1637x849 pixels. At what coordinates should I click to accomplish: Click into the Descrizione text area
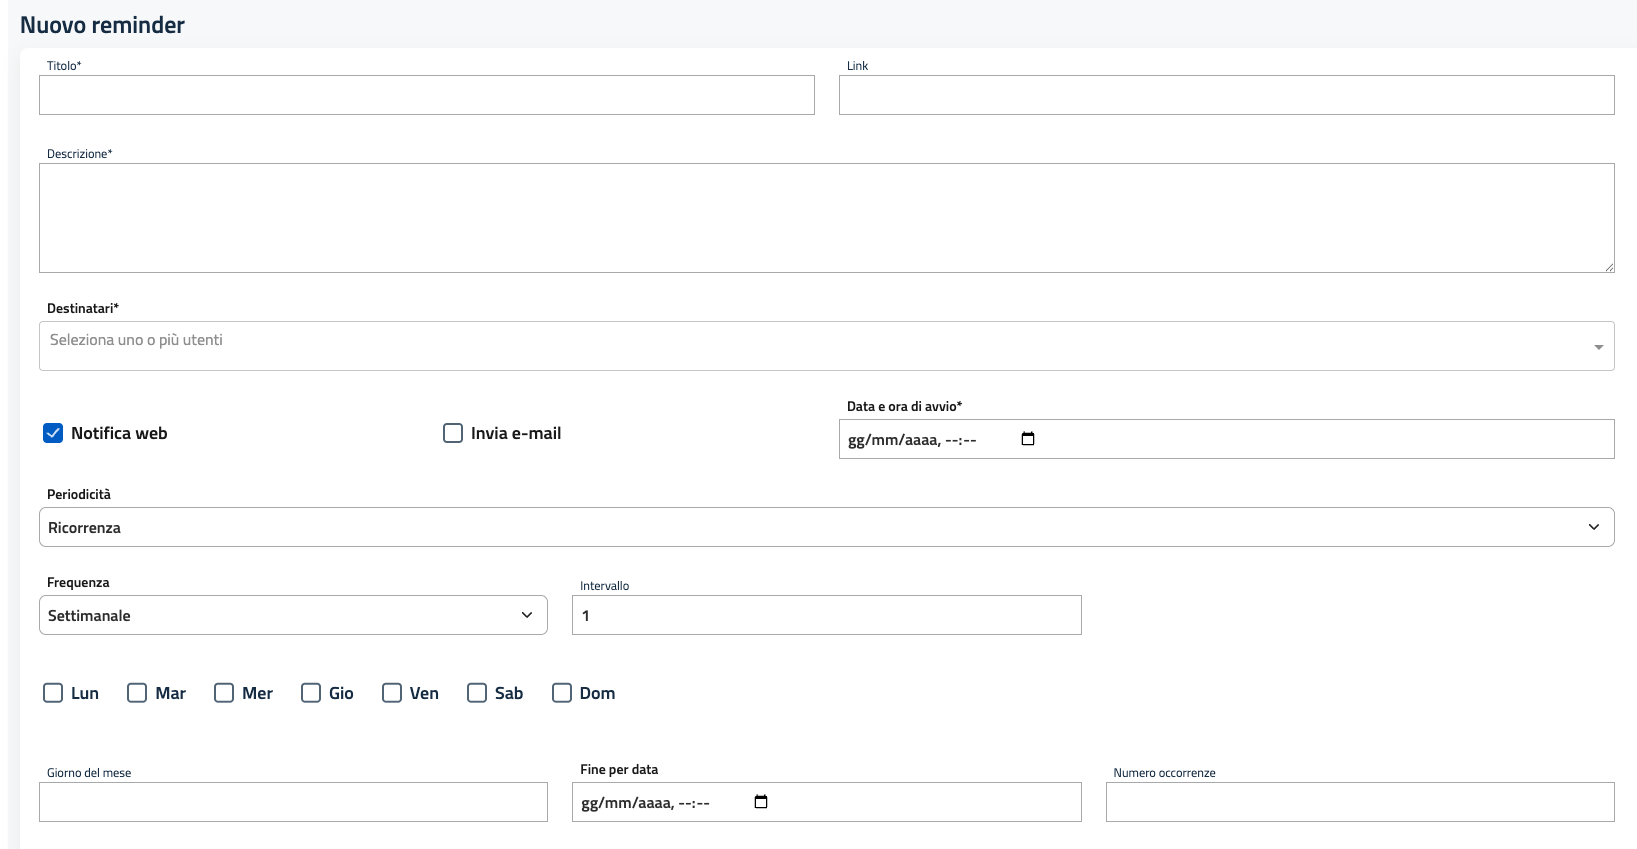(826, 218)
